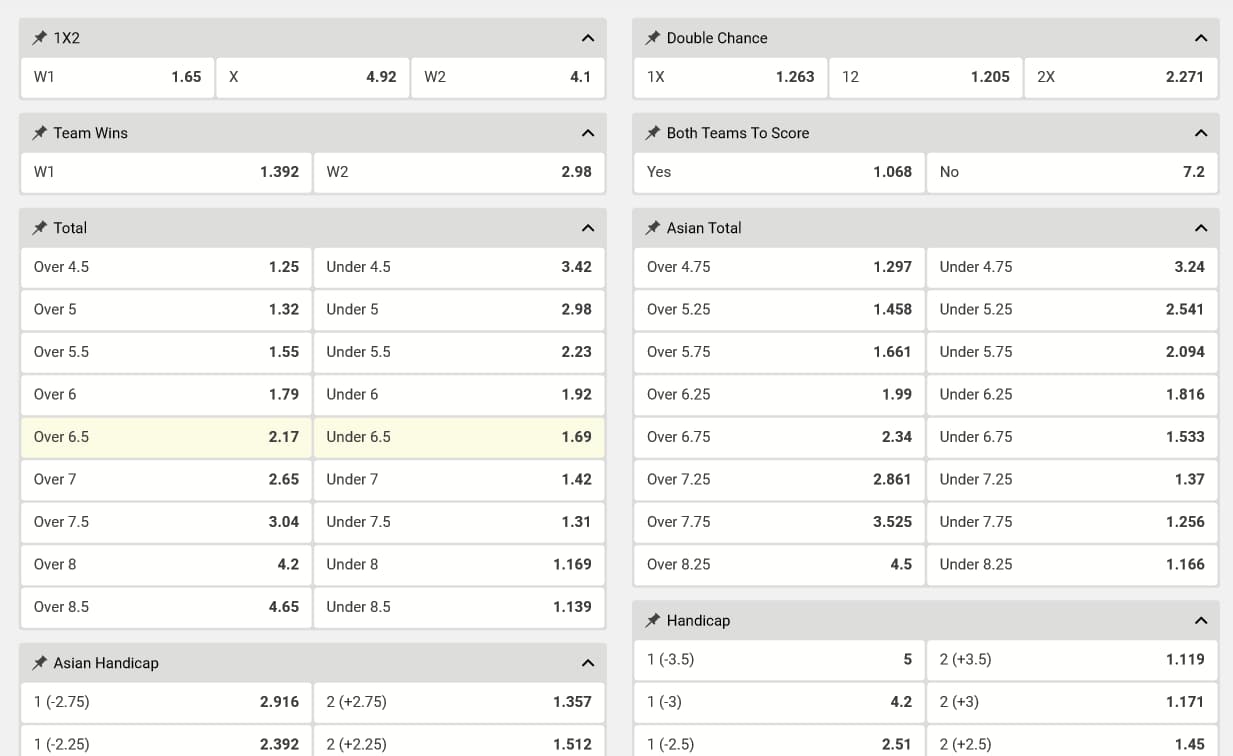Pin the Both Teams To Score market
1233x756 pixels.
coord(653,133)
